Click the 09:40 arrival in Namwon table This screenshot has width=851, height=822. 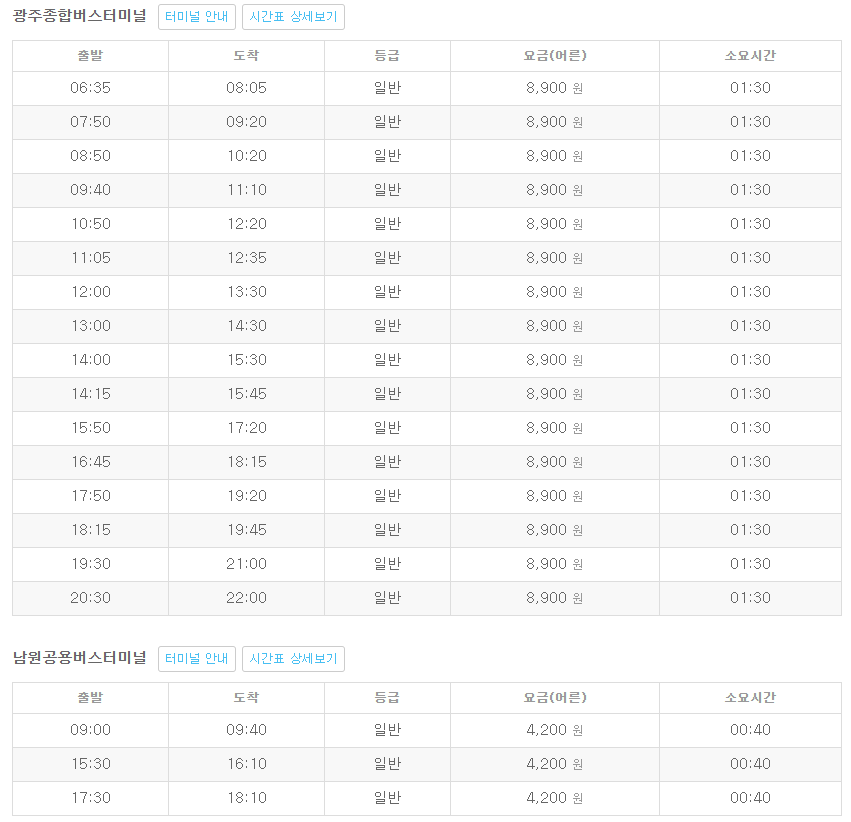pos(246,730)
